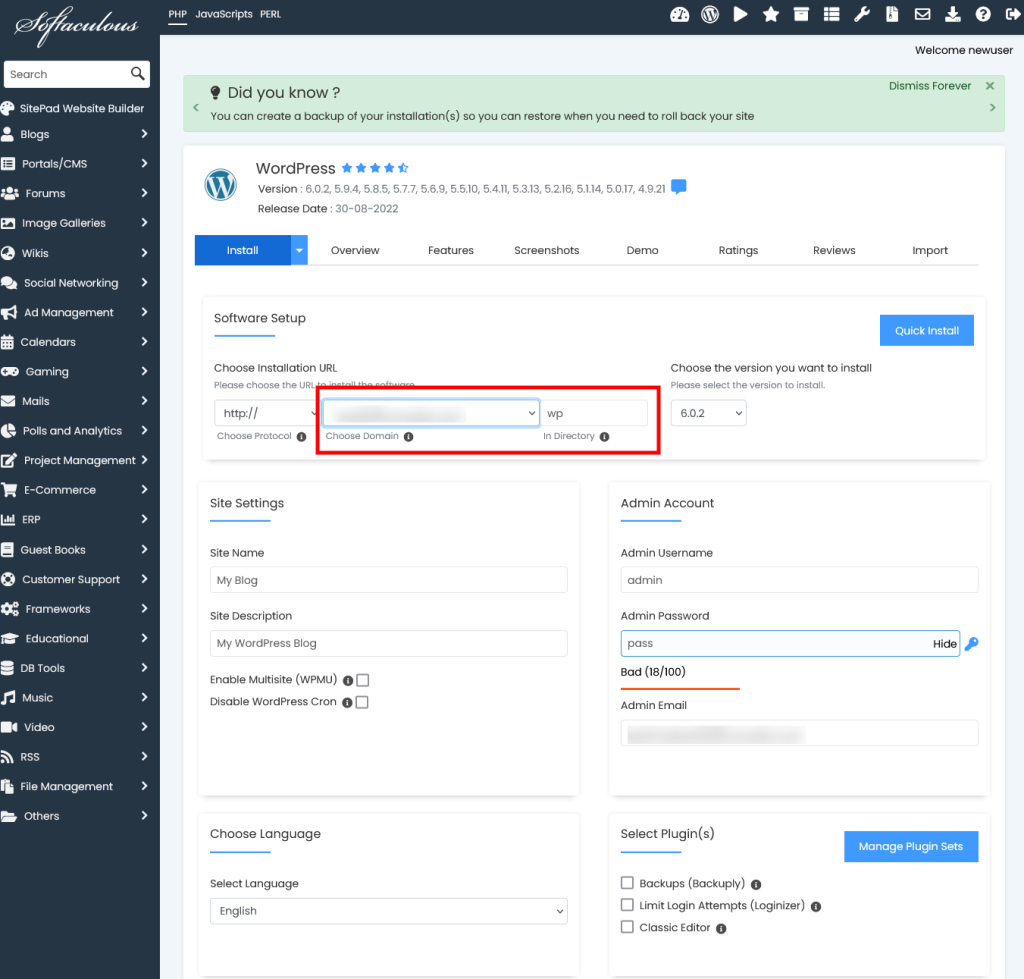The height and width of the screenshot is (979, 1024).
Task: Tick the Classic Editor plugin checkbox
Action: point(627,927)
